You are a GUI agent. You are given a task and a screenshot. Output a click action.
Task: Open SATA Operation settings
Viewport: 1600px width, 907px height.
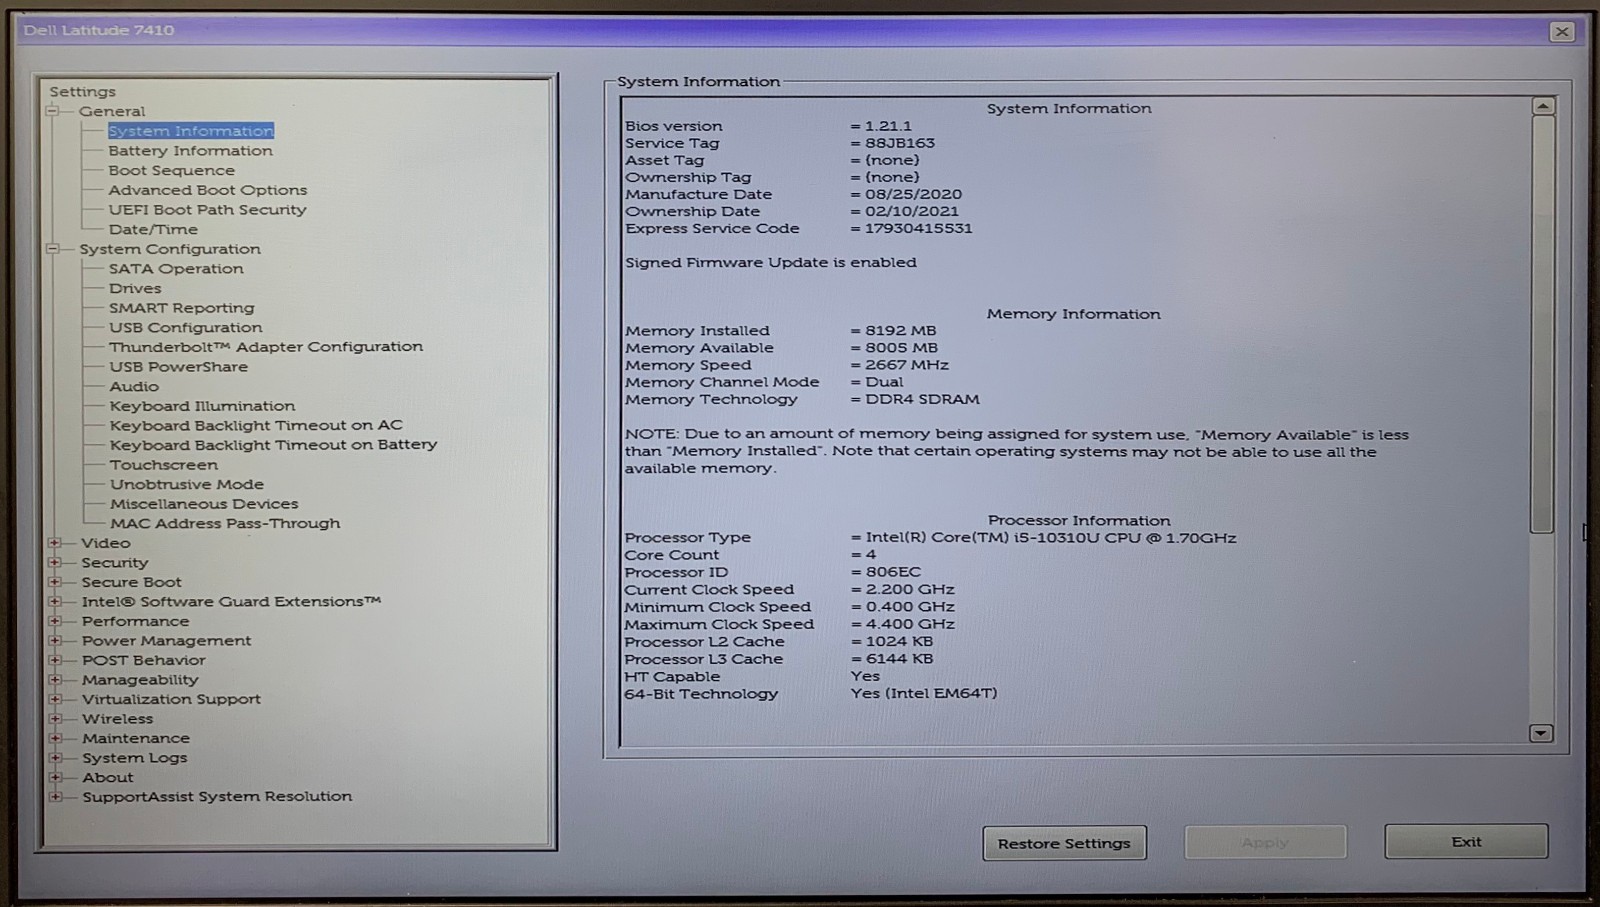176,268
